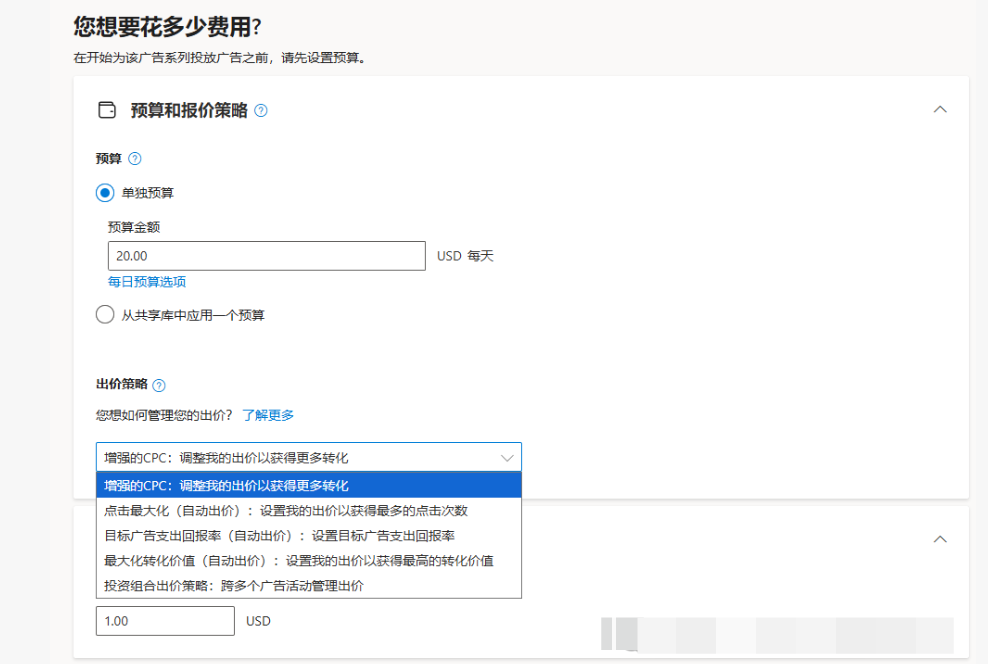This screenshot has width=988, height=664.
Task: Open the bid strategy combo box
Action: 300,456
